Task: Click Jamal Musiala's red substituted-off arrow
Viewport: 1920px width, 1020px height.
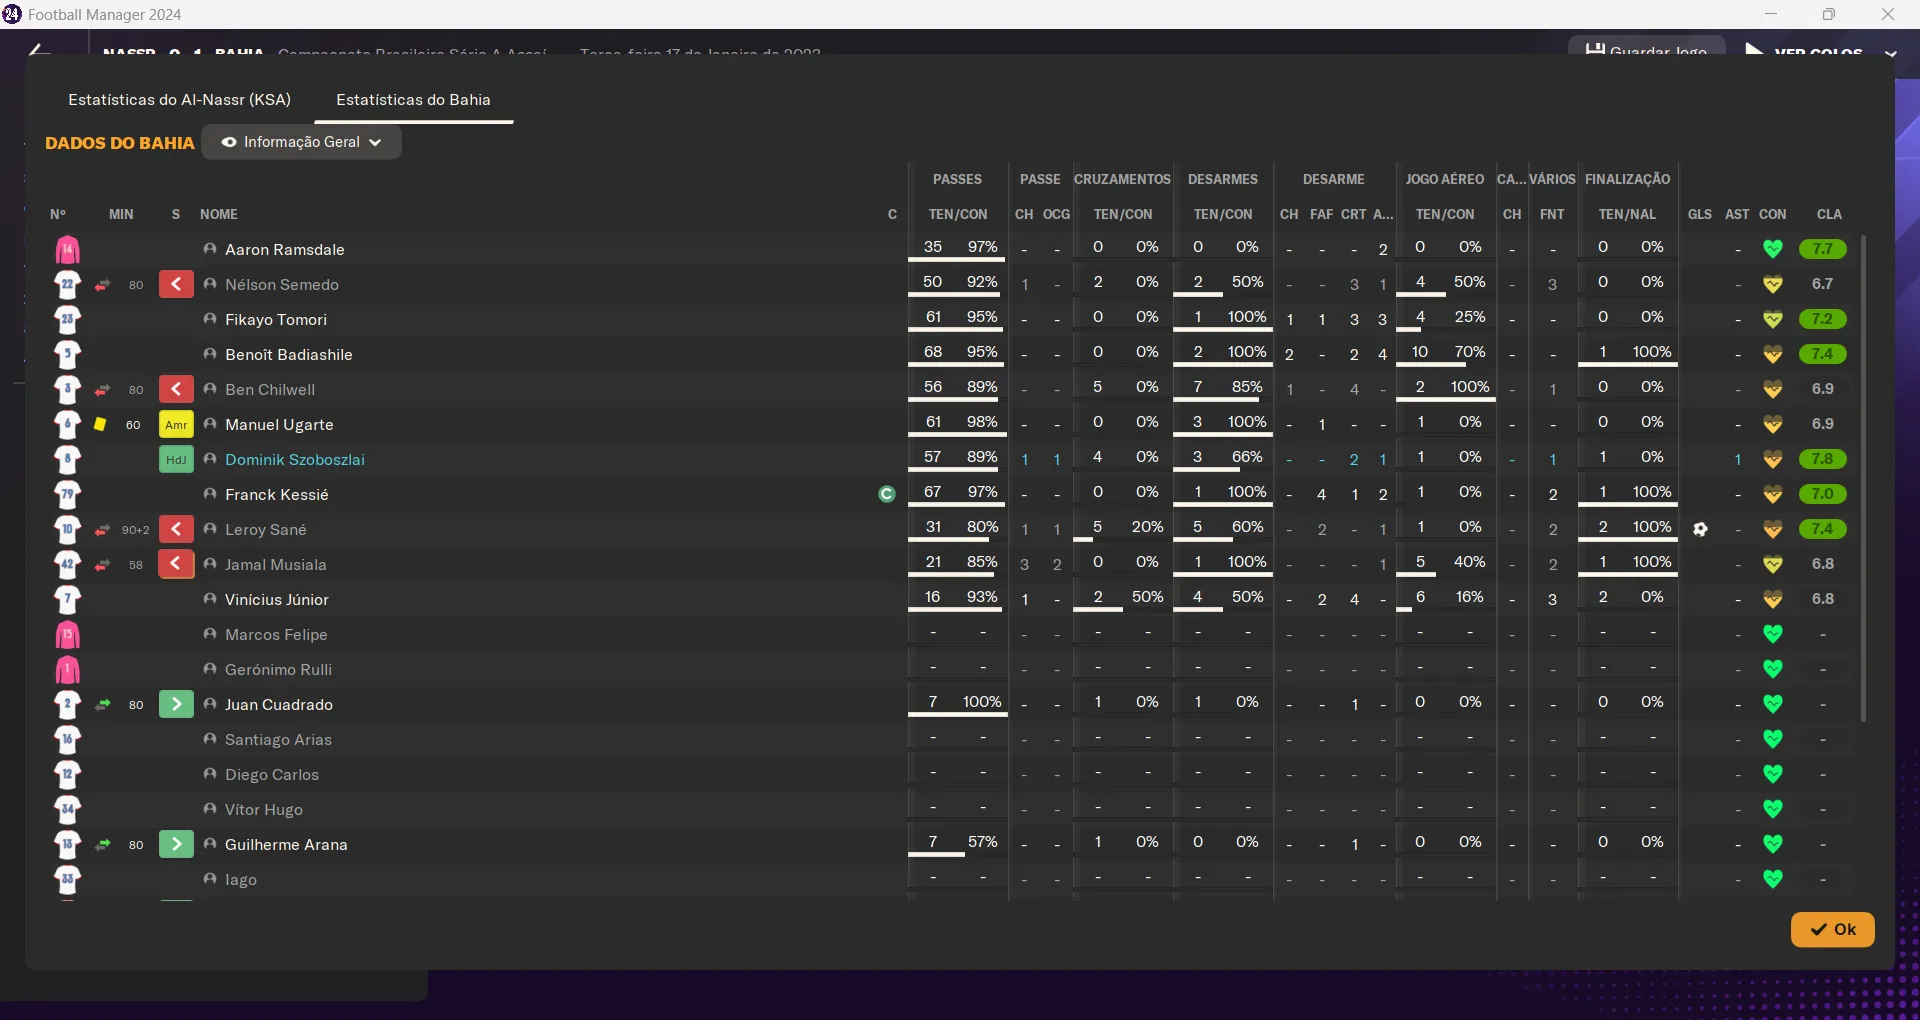Action: (176, 564)
